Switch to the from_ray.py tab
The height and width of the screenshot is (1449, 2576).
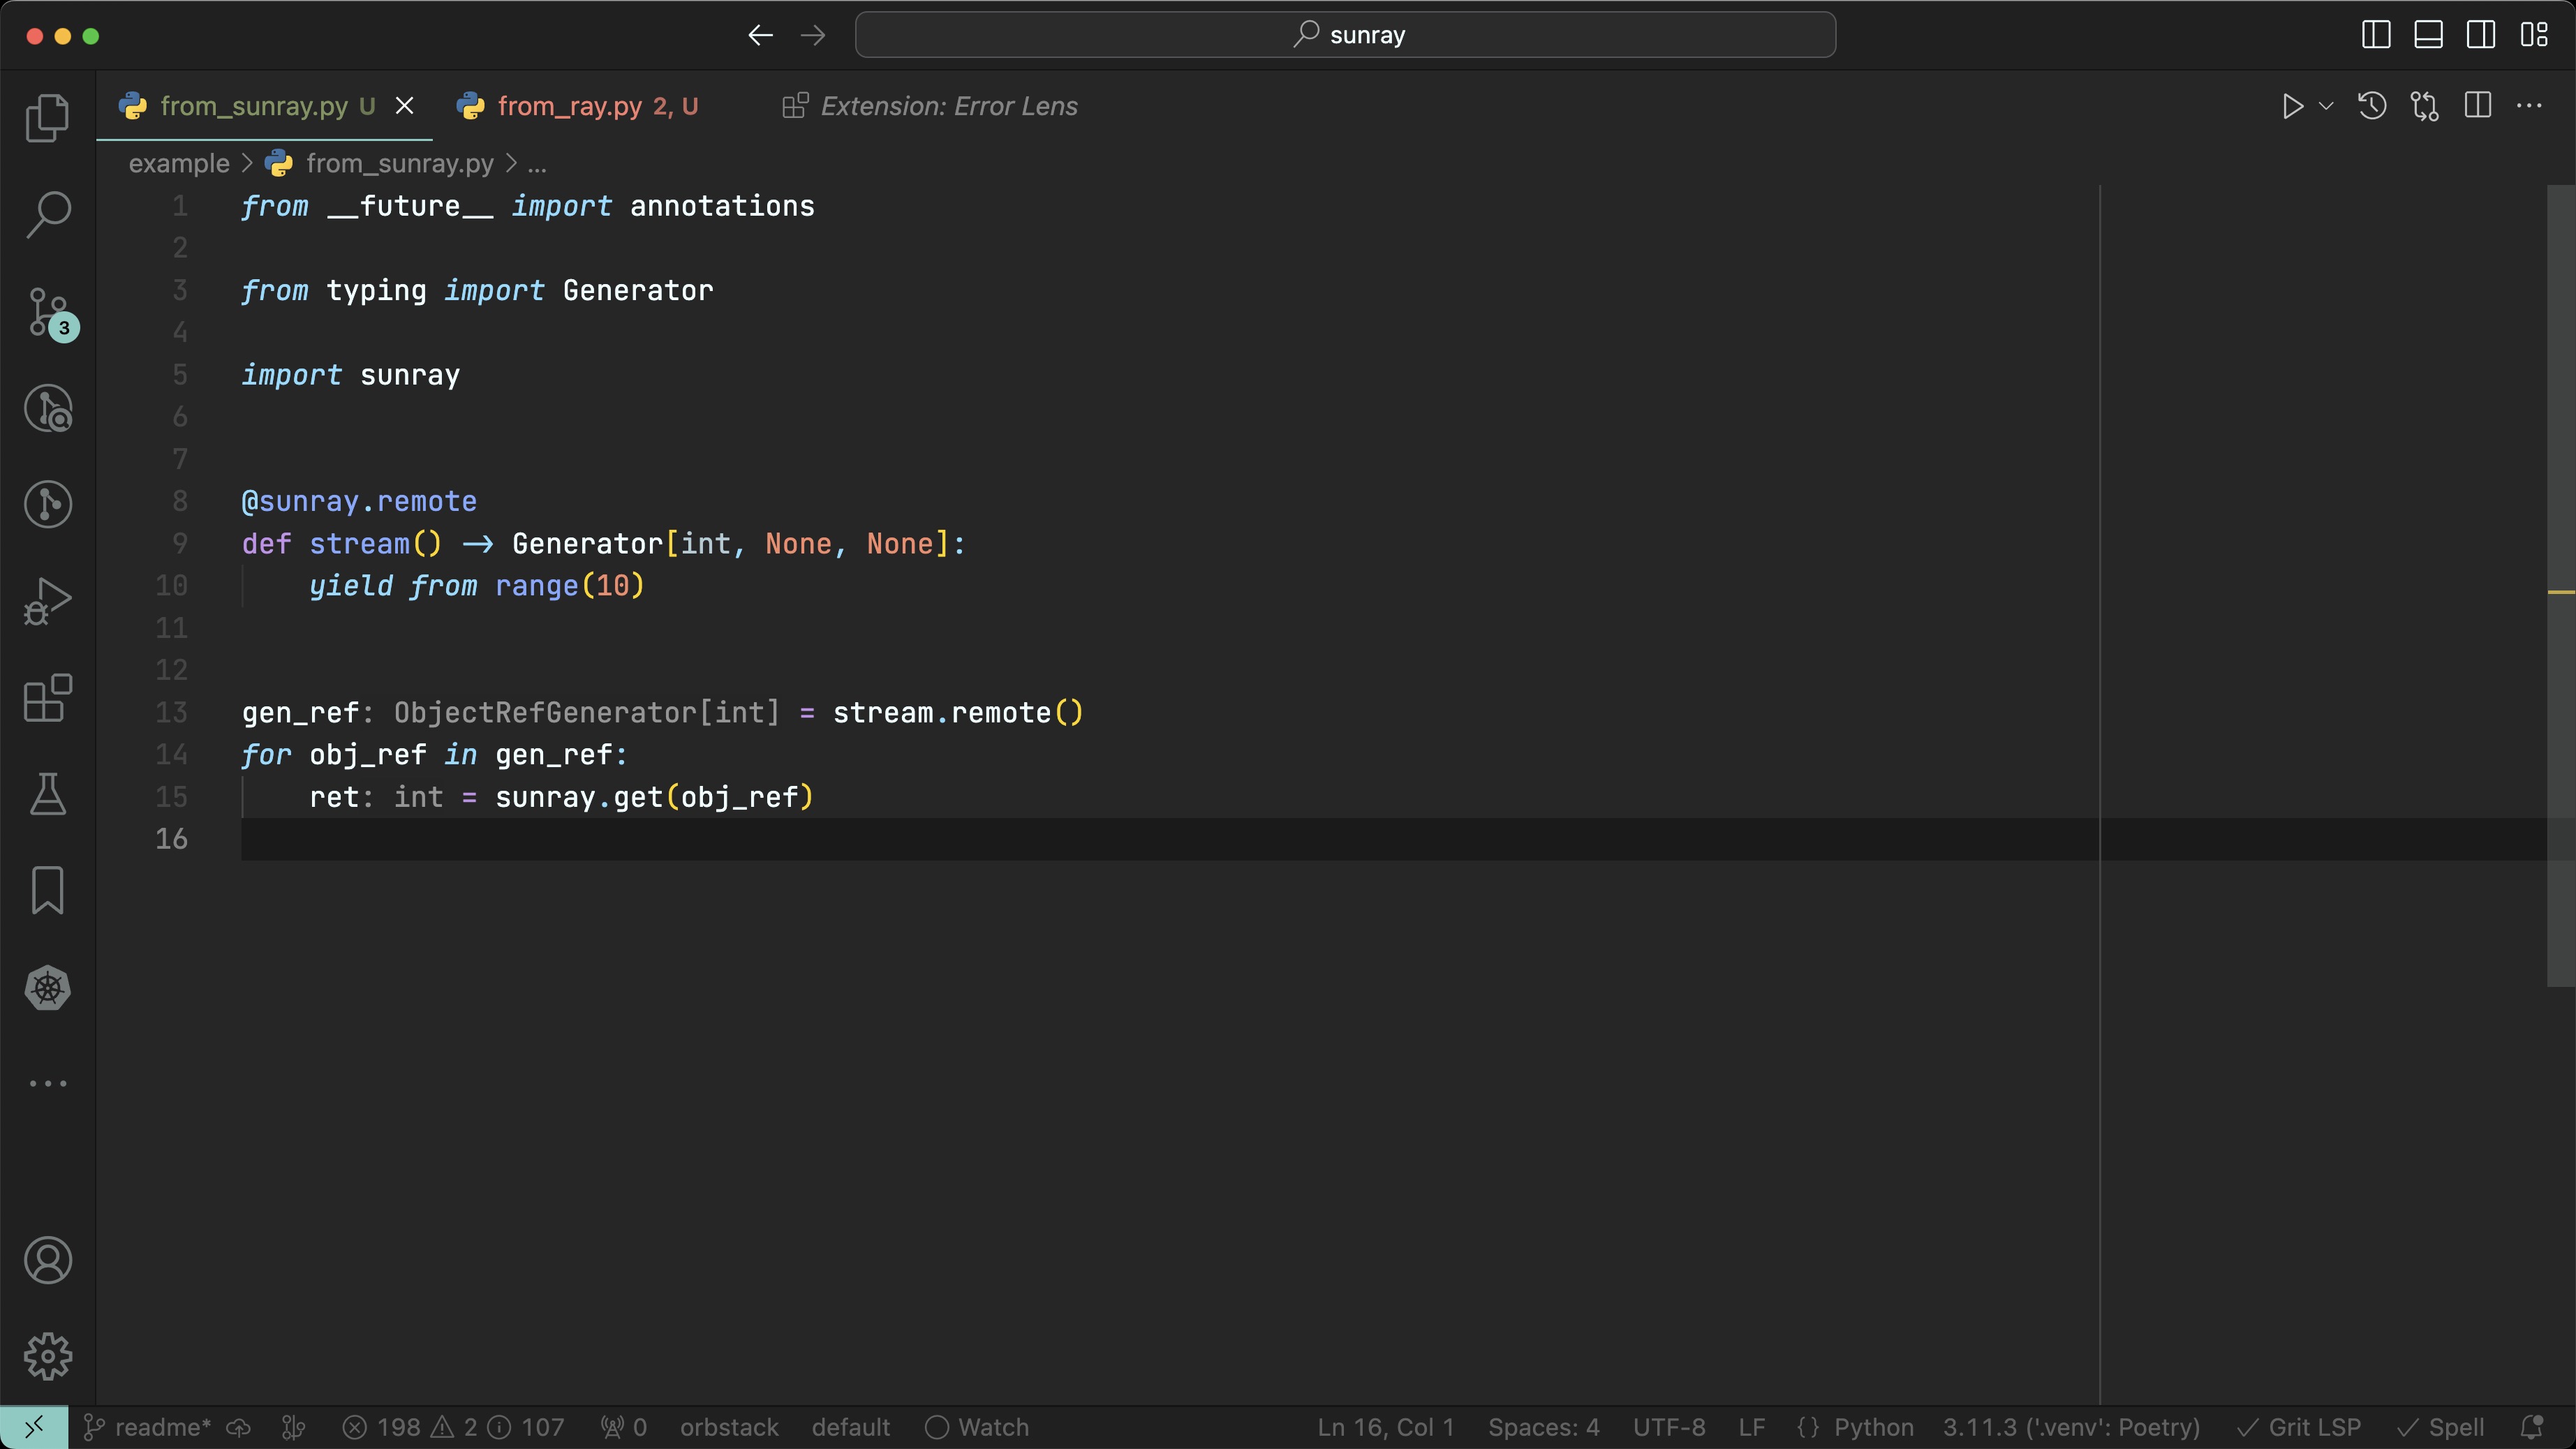tap(570, 106)
